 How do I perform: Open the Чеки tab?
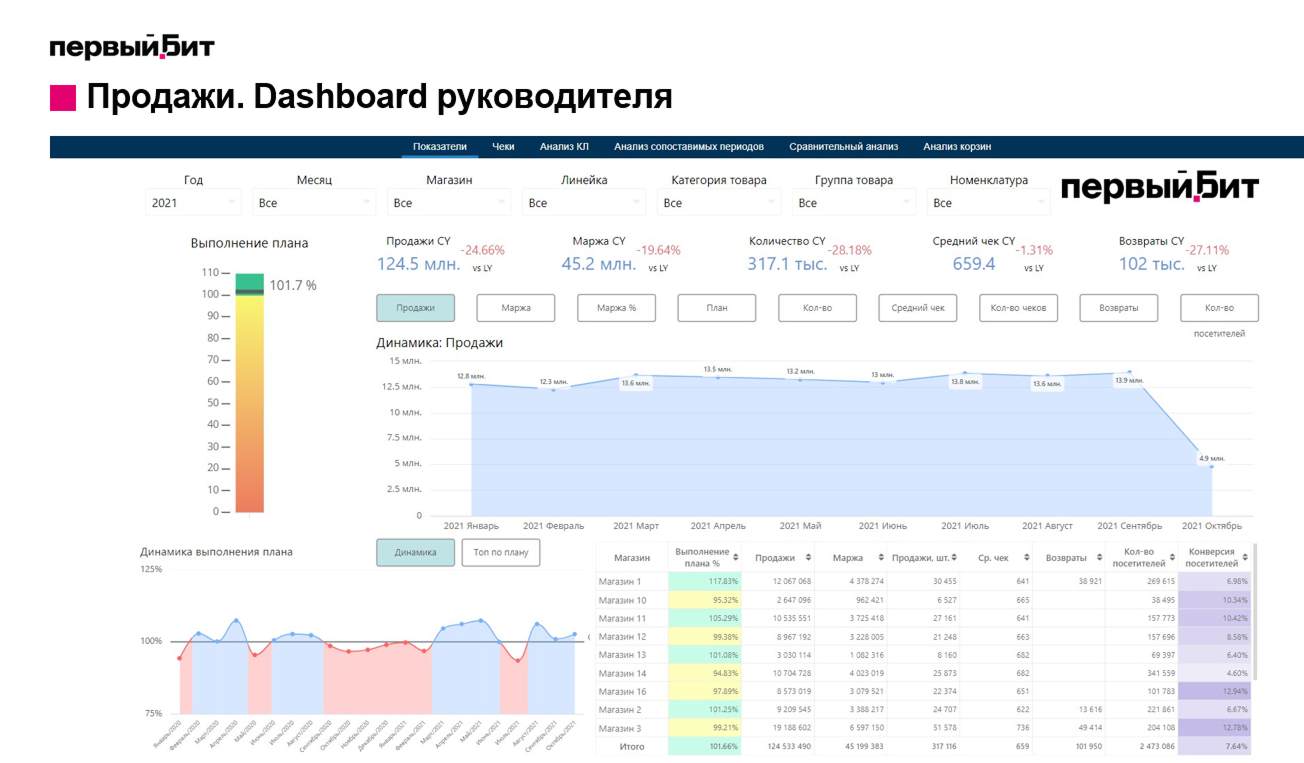point(503,147)
